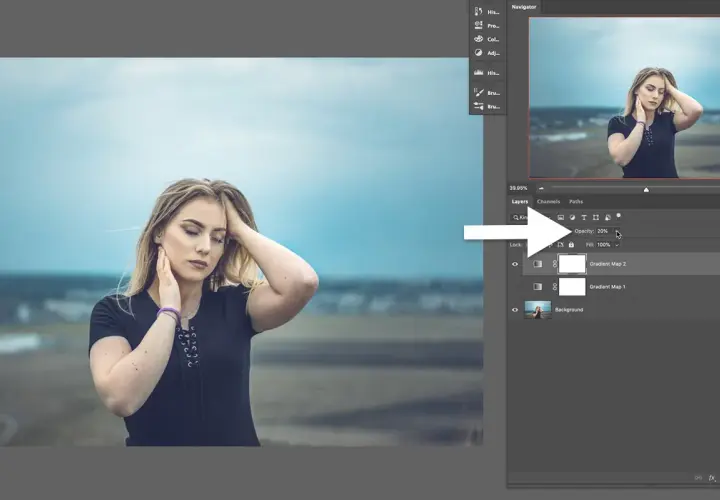This screenshot has height=500, width=720.
Task: Click the Navigator zoom slider handle
Action: coord(646,190)
